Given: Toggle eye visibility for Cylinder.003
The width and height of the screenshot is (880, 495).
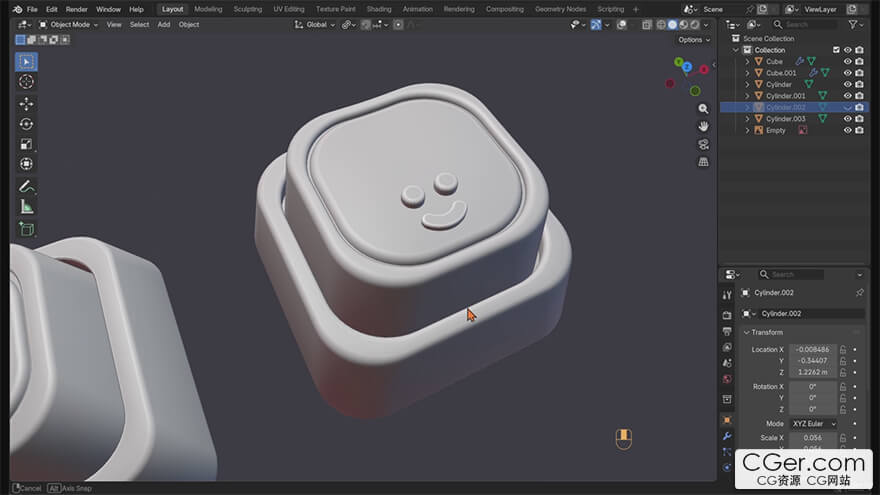Looking at the screenshot, I should [x=847, y=119].
